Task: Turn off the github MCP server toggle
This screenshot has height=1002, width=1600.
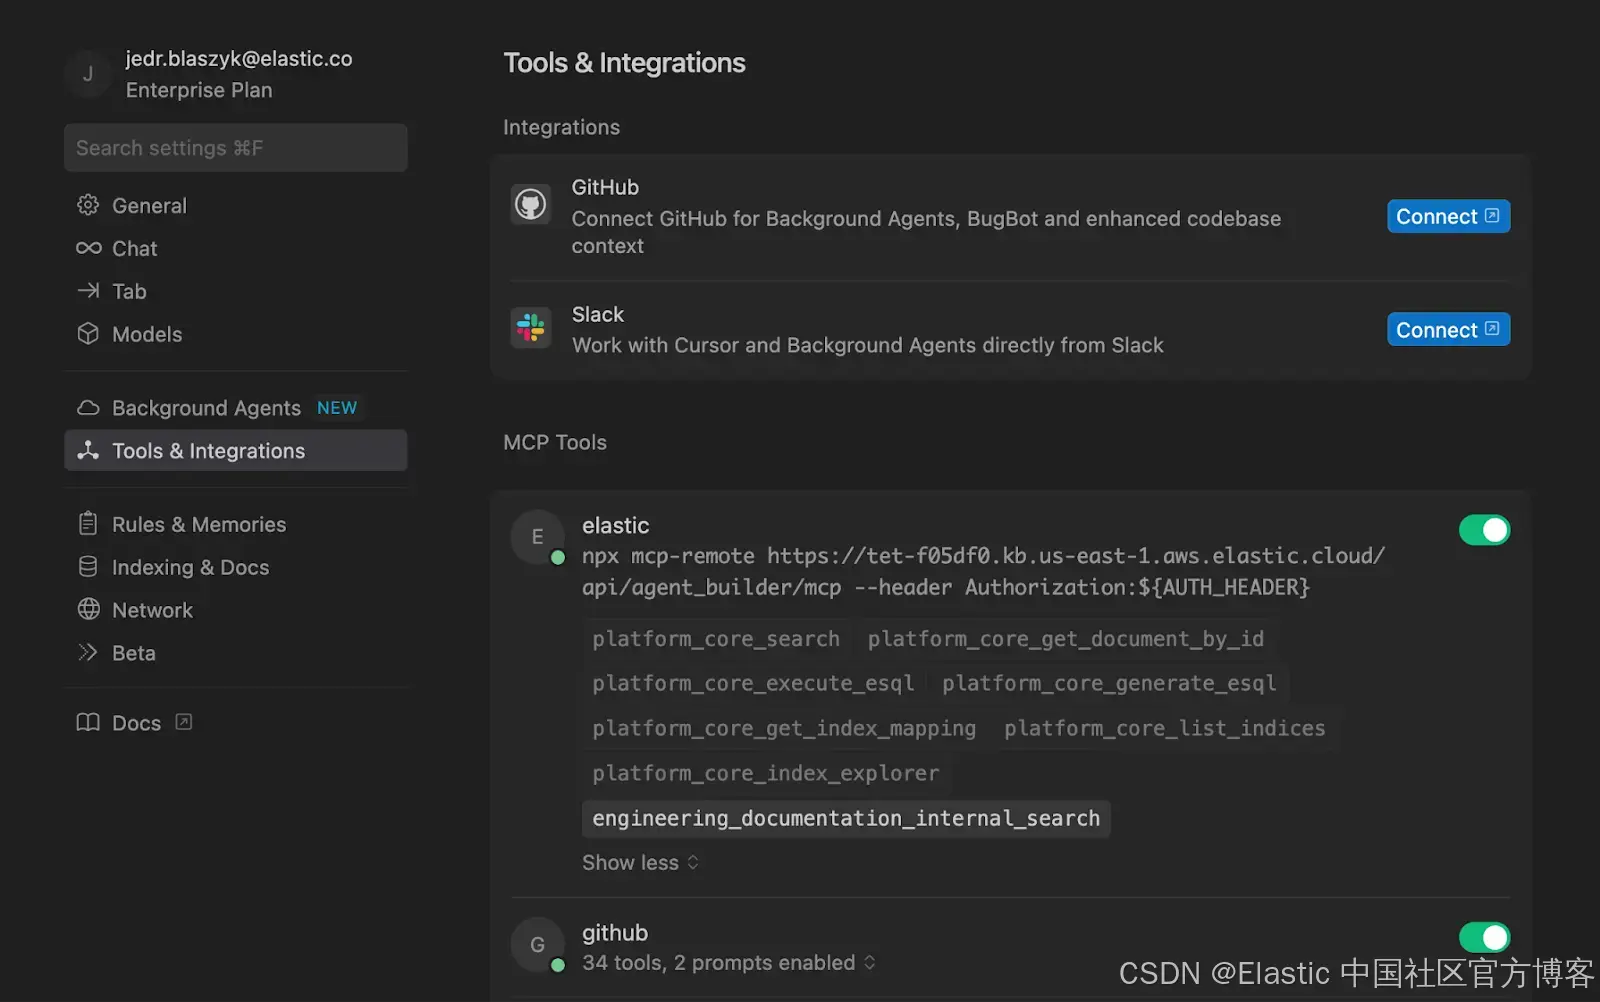Action: (x=1484, y=937)
